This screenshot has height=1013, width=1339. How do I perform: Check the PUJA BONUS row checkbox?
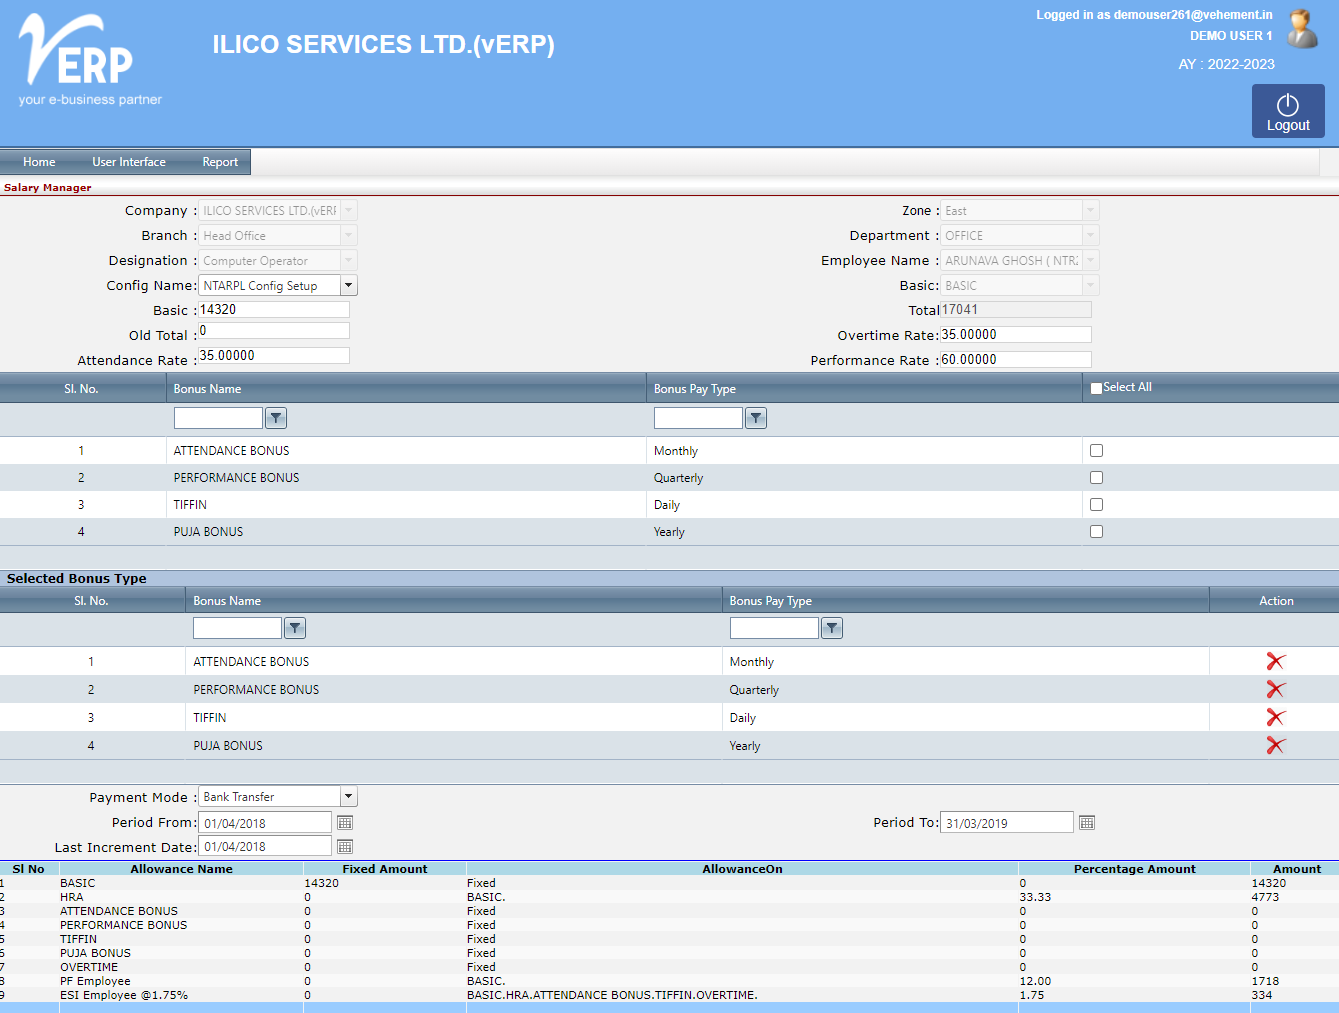pos(1096,532)
